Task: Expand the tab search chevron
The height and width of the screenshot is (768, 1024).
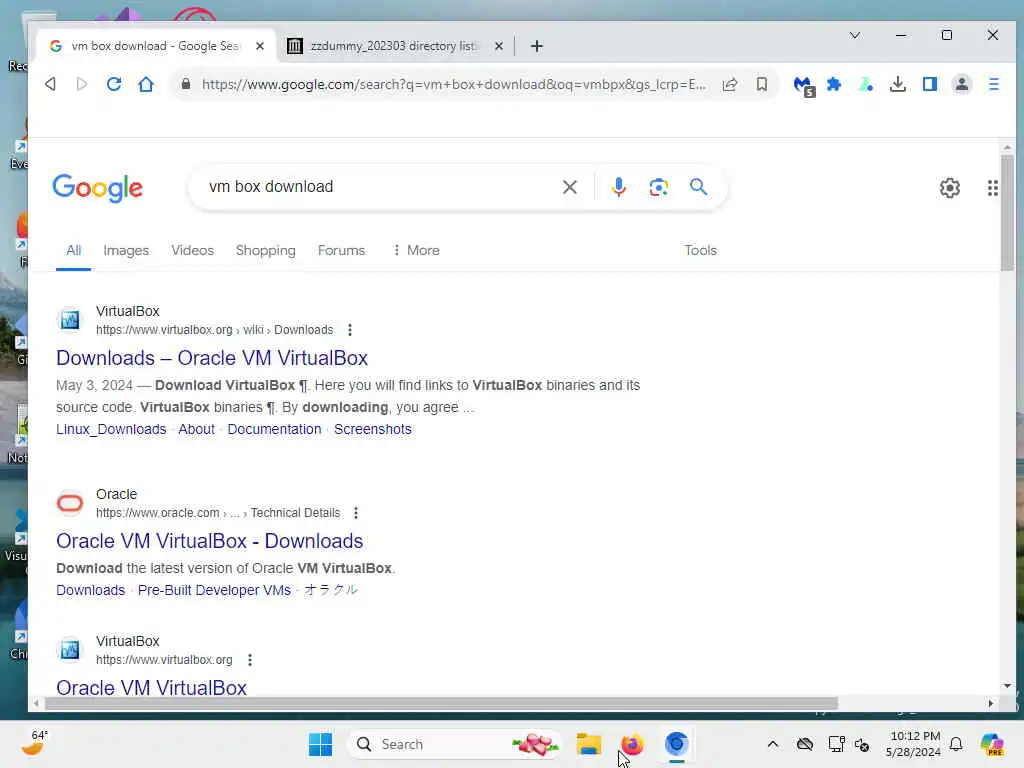Action: pos(855,35)
